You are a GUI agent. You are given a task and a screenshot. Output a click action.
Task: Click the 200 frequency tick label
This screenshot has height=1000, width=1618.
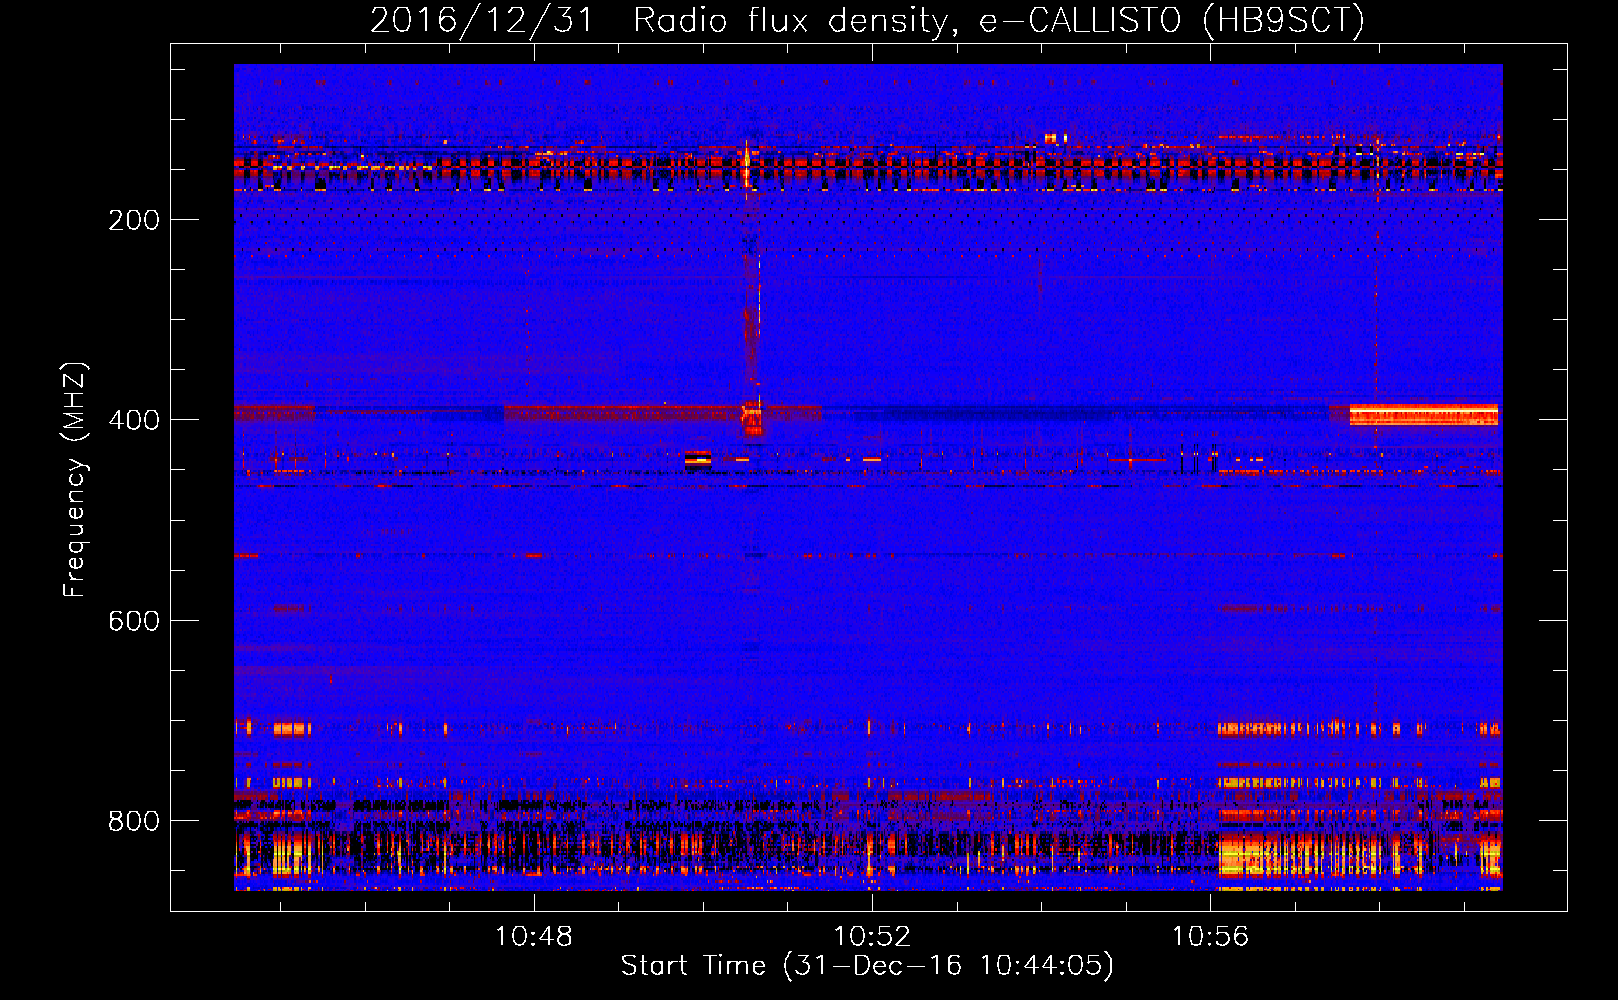coord(134,220)
